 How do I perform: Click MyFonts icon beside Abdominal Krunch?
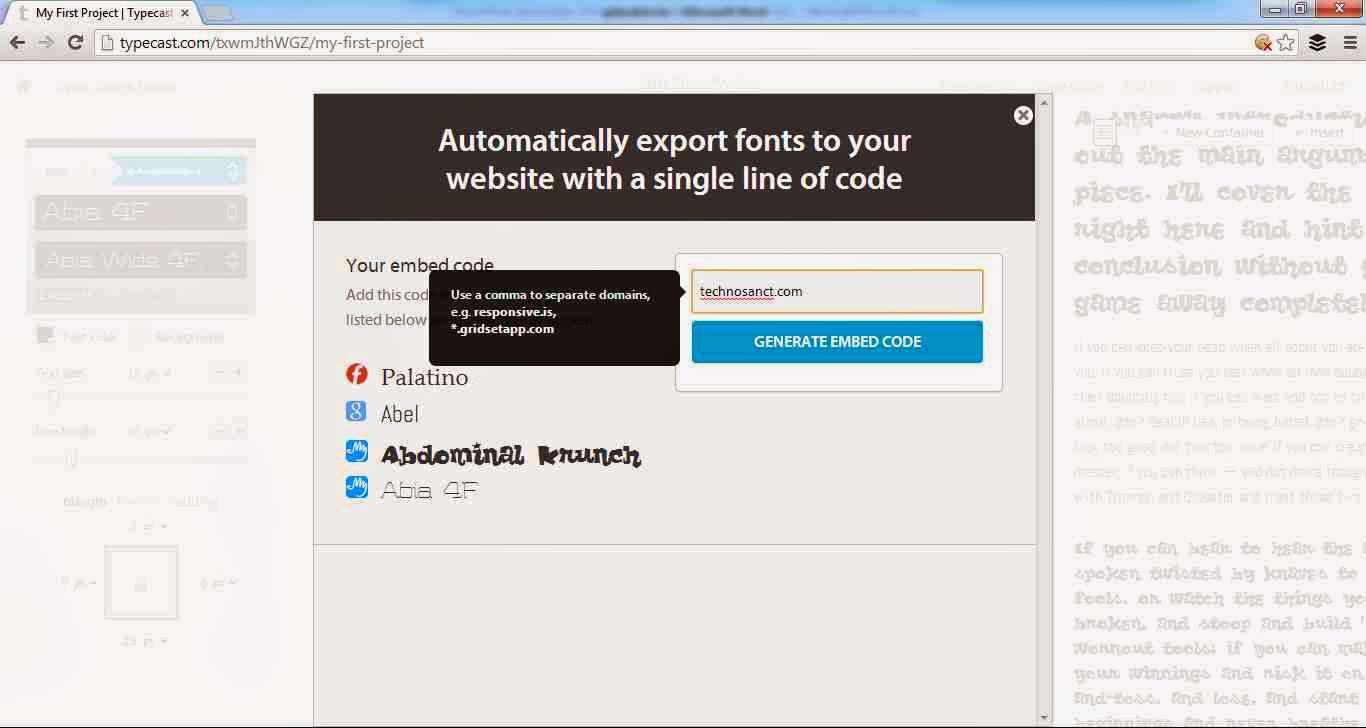click(357, 451)
